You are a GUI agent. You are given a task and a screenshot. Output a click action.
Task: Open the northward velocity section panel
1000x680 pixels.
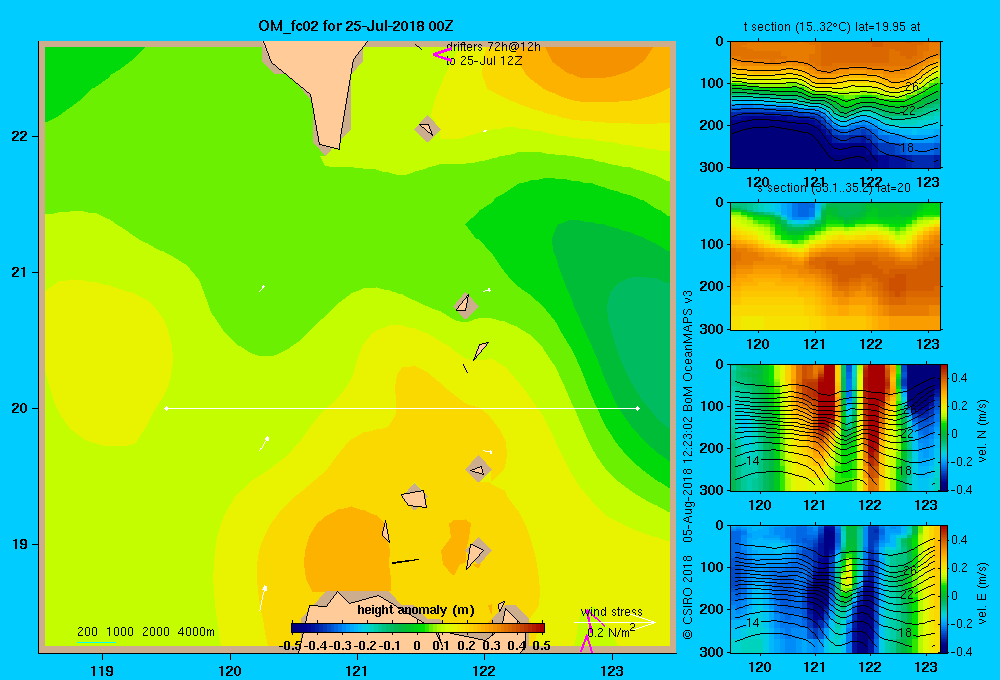coord(835,427)
